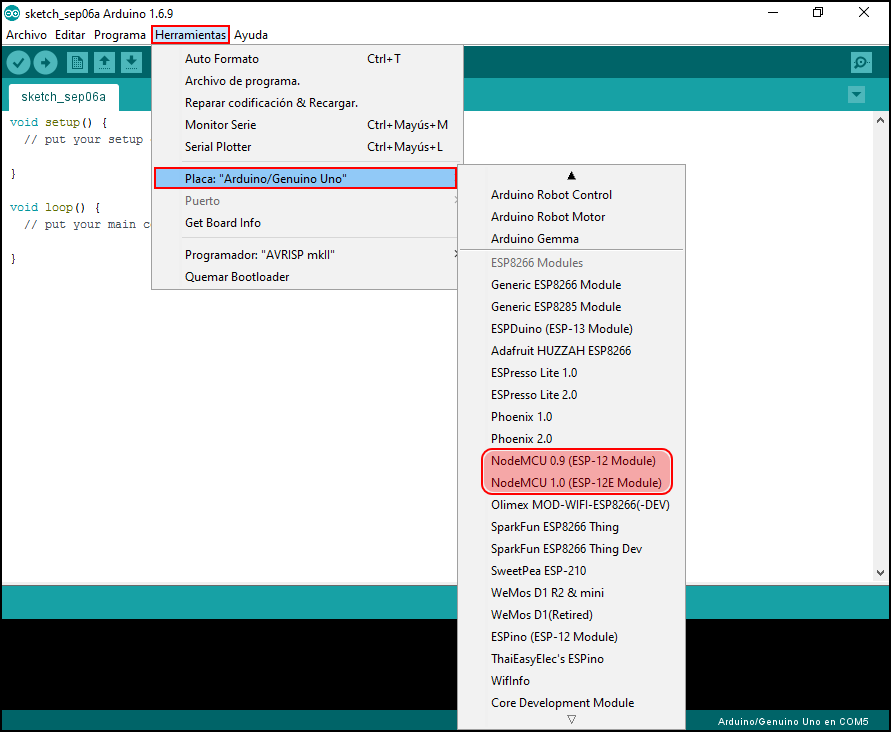Viewport: 891px width, 732px height.
Task: Choose Phoenix 2.0 board
Action: pyautogui.click(x=571, y=439)
